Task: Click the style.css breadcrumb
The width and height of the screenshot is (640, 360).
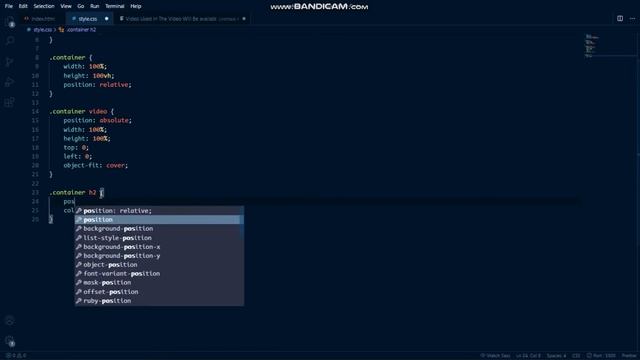Action: point(42,30)
